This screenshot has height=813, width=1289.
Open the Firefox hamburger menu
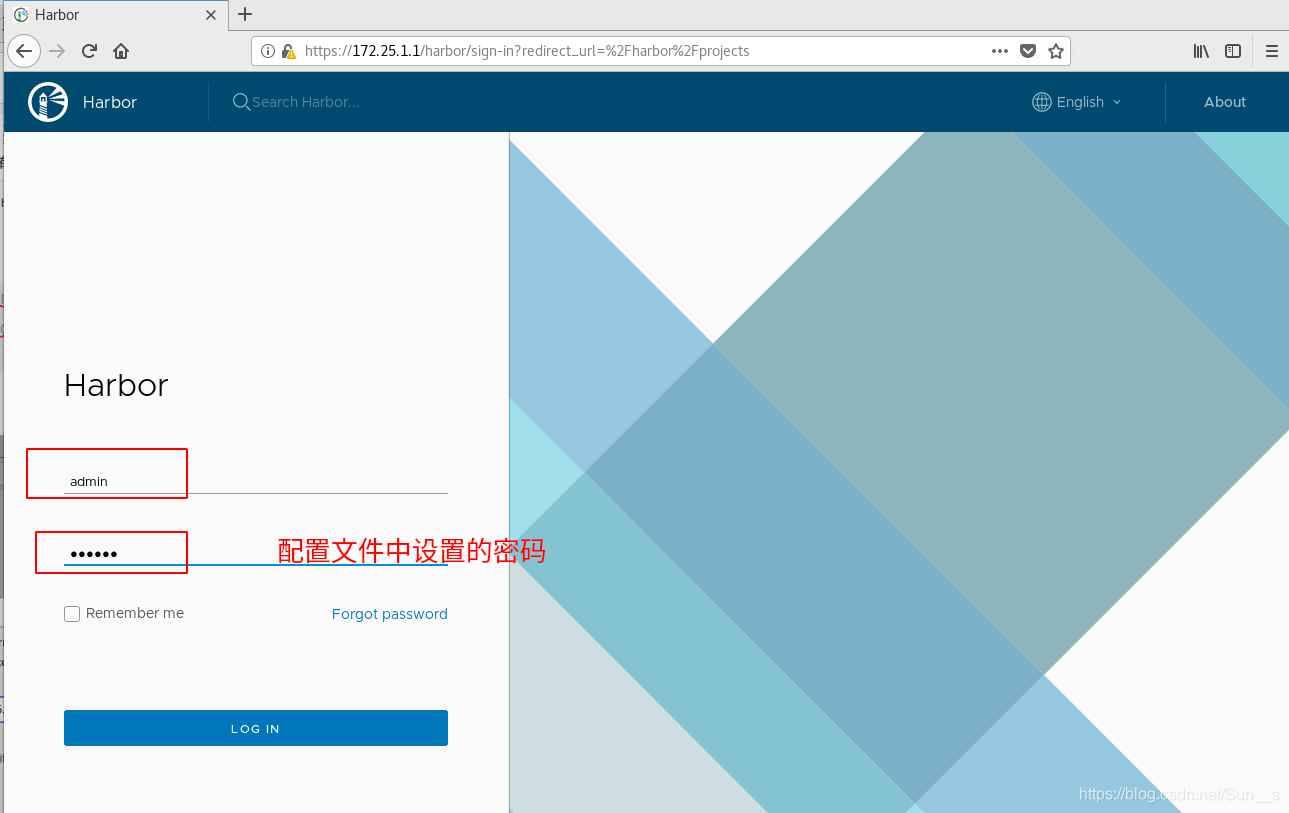click(1272, 51)
